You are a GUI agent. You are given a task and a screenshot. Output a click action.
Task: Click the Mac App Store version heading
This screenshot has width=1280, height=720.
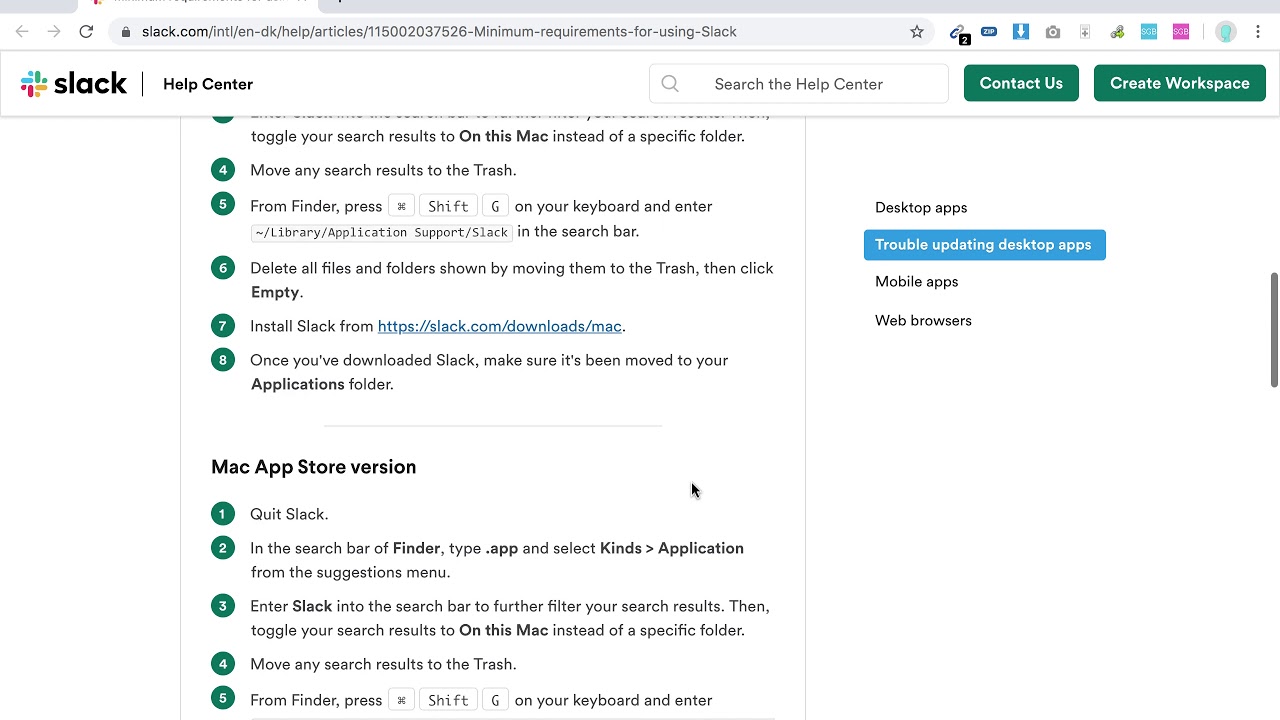coord(314,467)
